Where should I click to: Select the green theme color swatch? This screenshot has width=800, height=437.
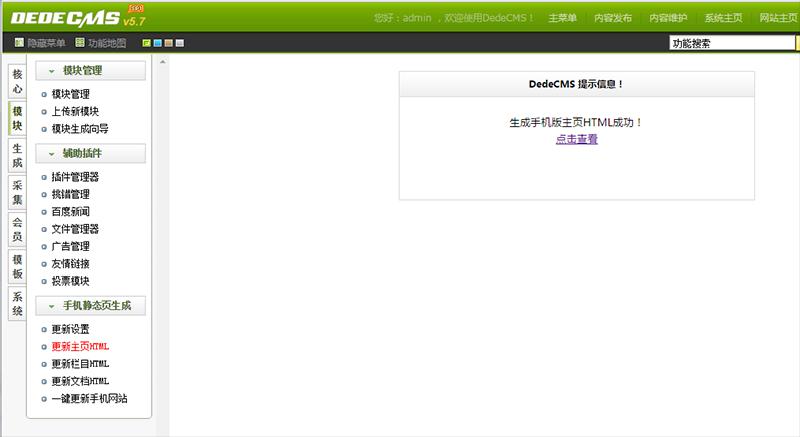147,43
